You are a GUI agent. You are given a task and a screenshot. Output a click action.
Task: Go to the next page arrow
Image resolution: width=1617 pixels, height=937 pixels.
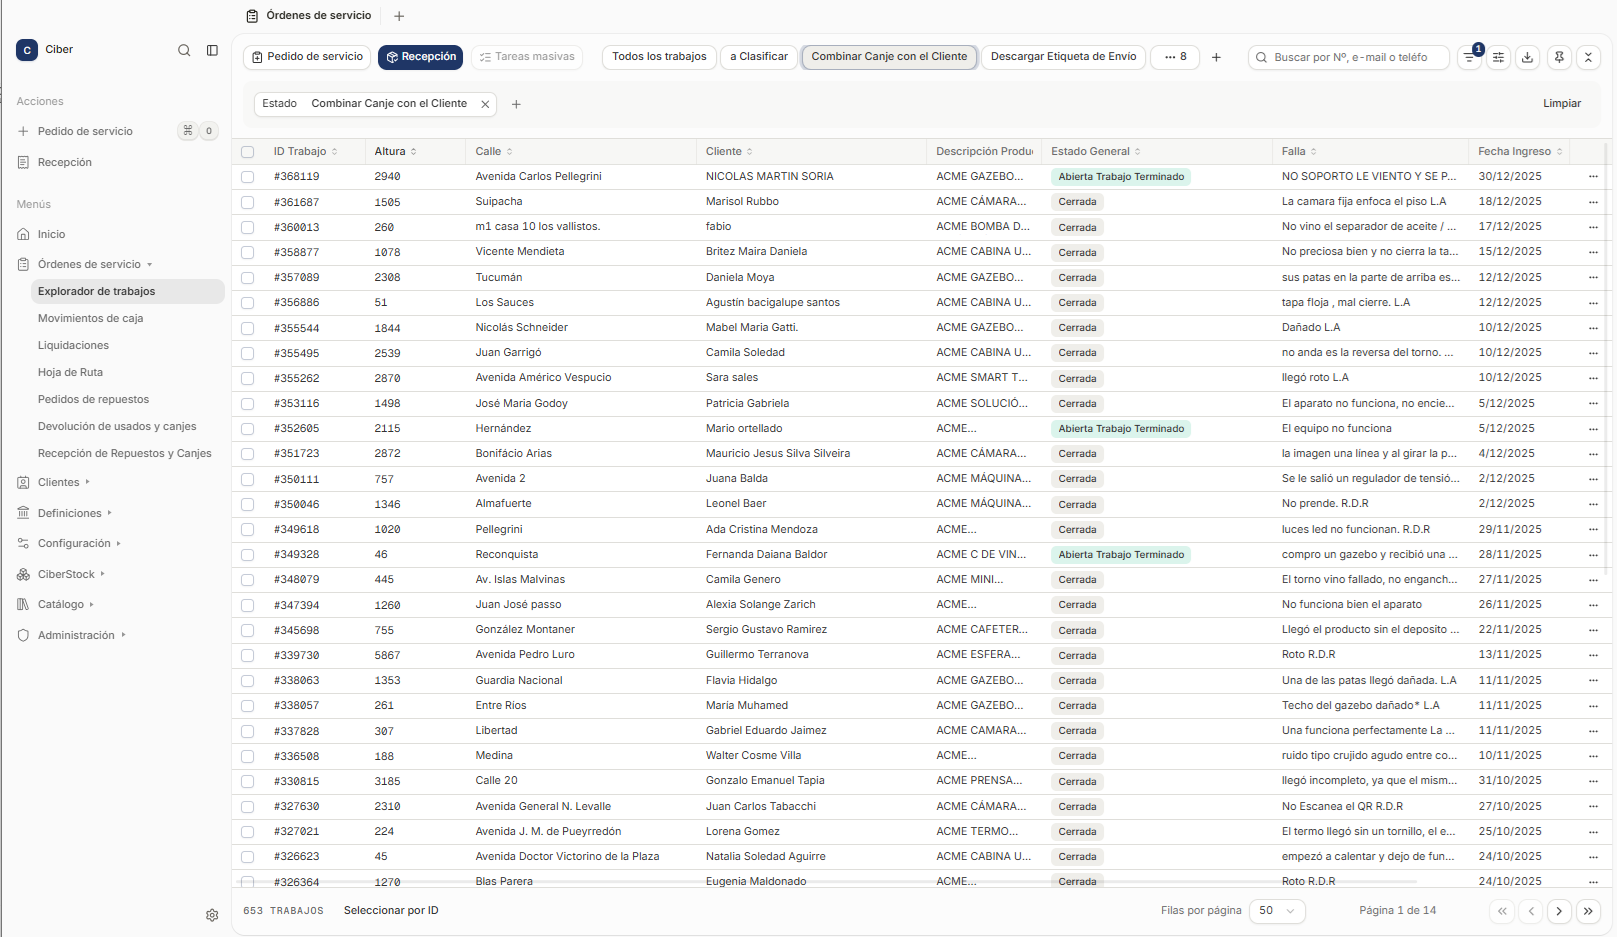pyautogui.click(x=1559, y=911)
